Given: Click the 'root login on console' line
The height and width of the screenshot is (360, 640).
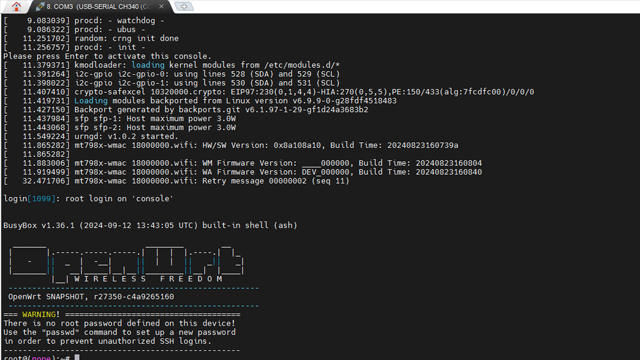Looking at the screenshot, I should (88, 198).
